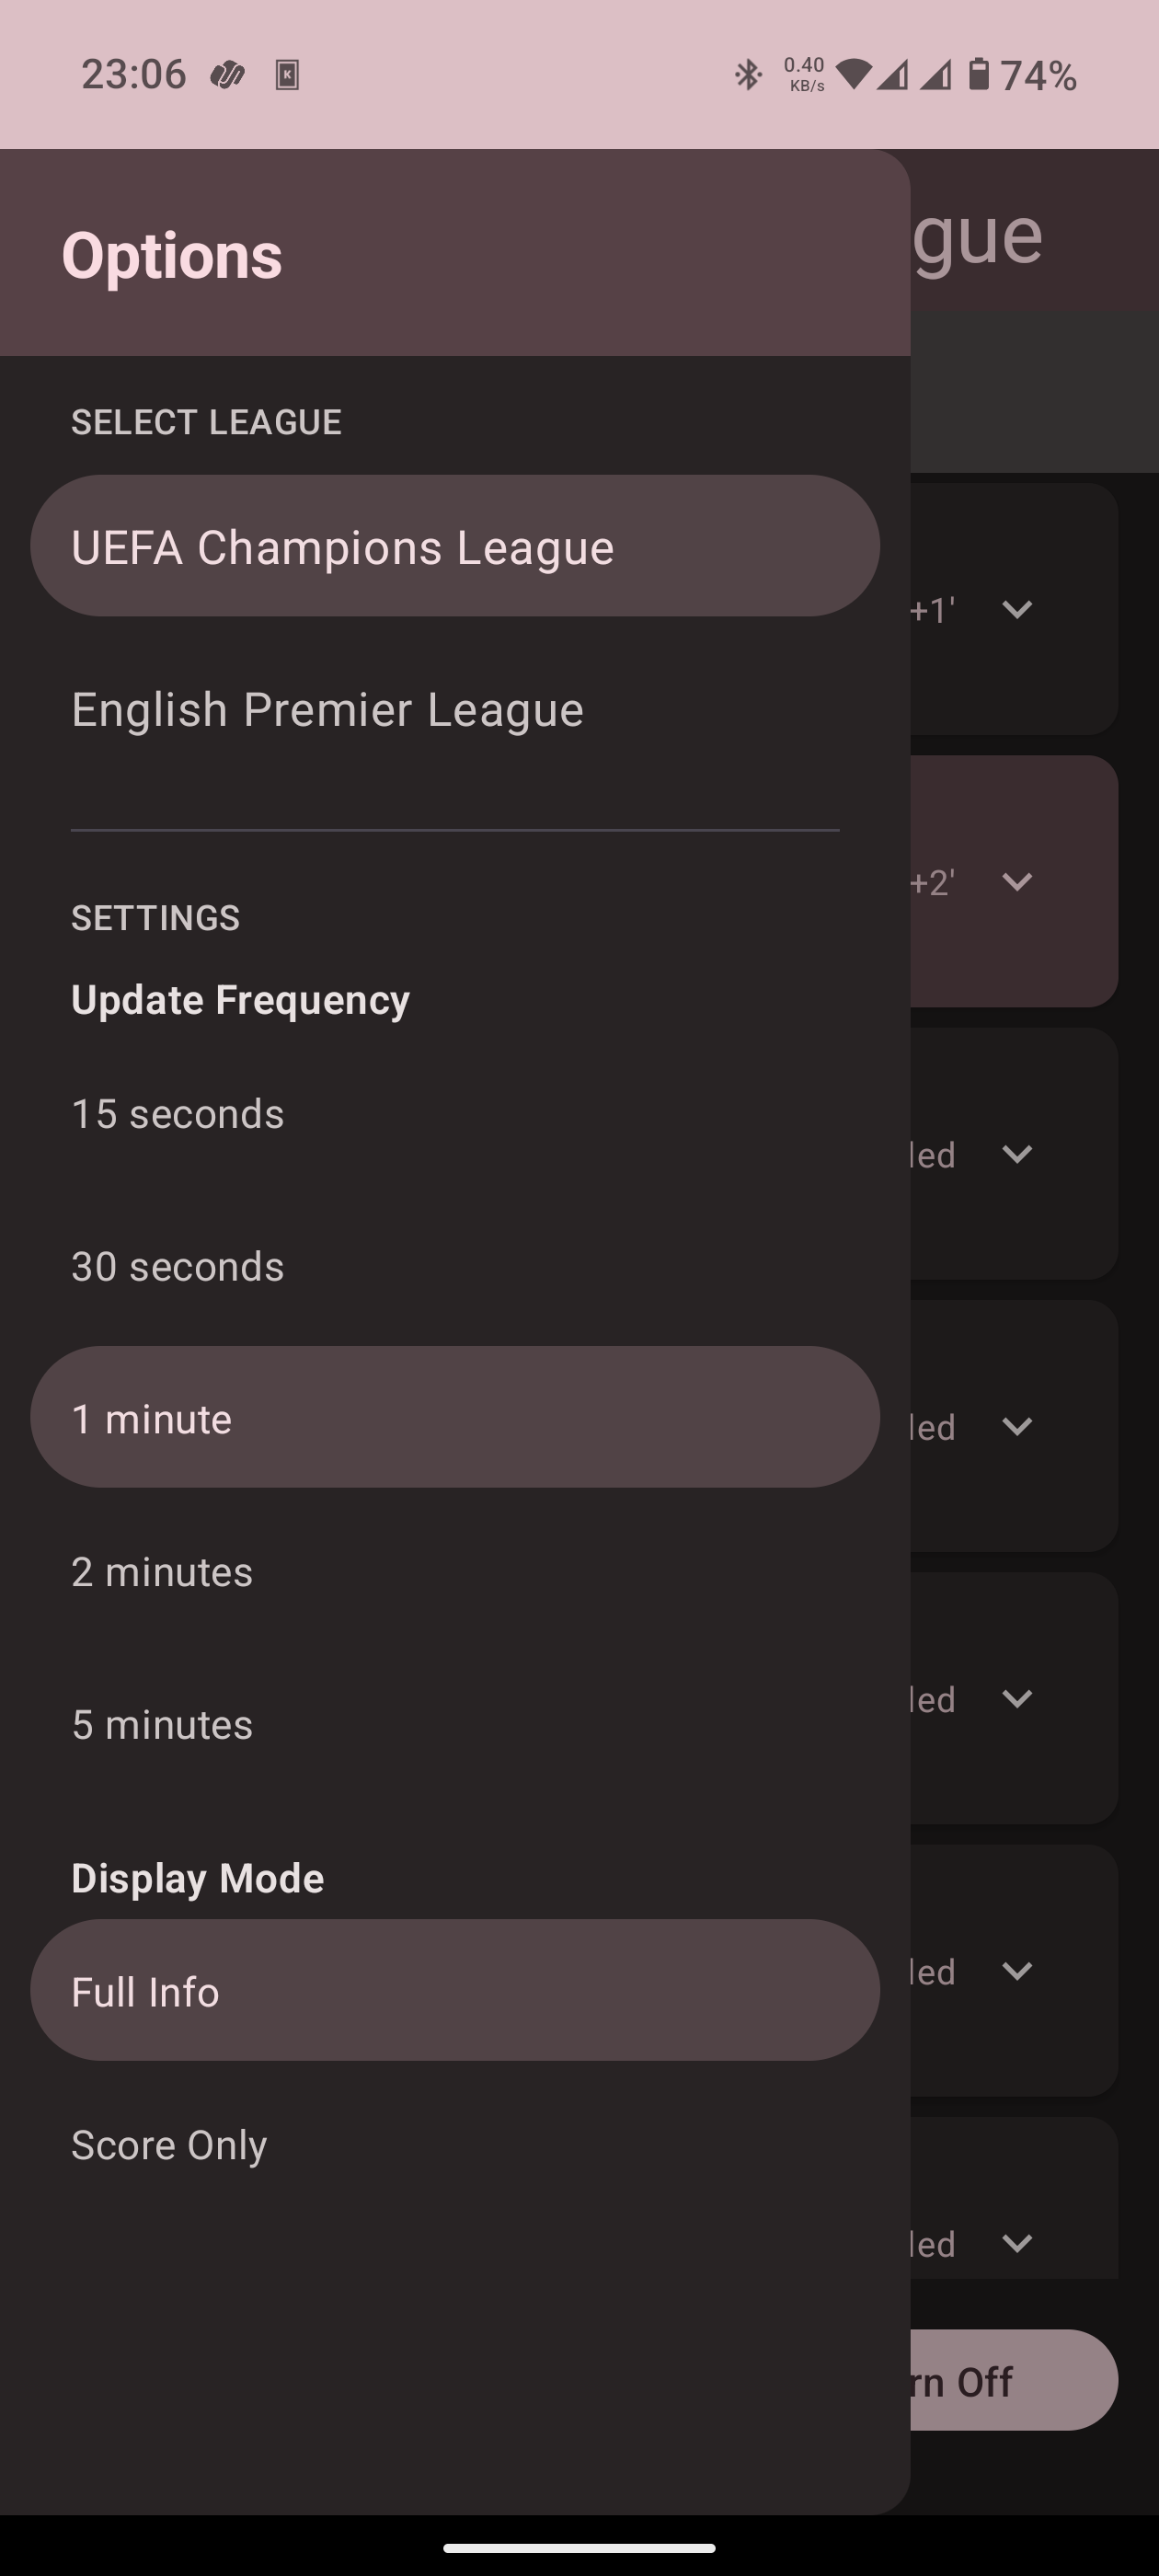The width and height of the screenshot is (1159, 2576).
Task: Expand the third match card chevron
Action: (1017, 1154)
